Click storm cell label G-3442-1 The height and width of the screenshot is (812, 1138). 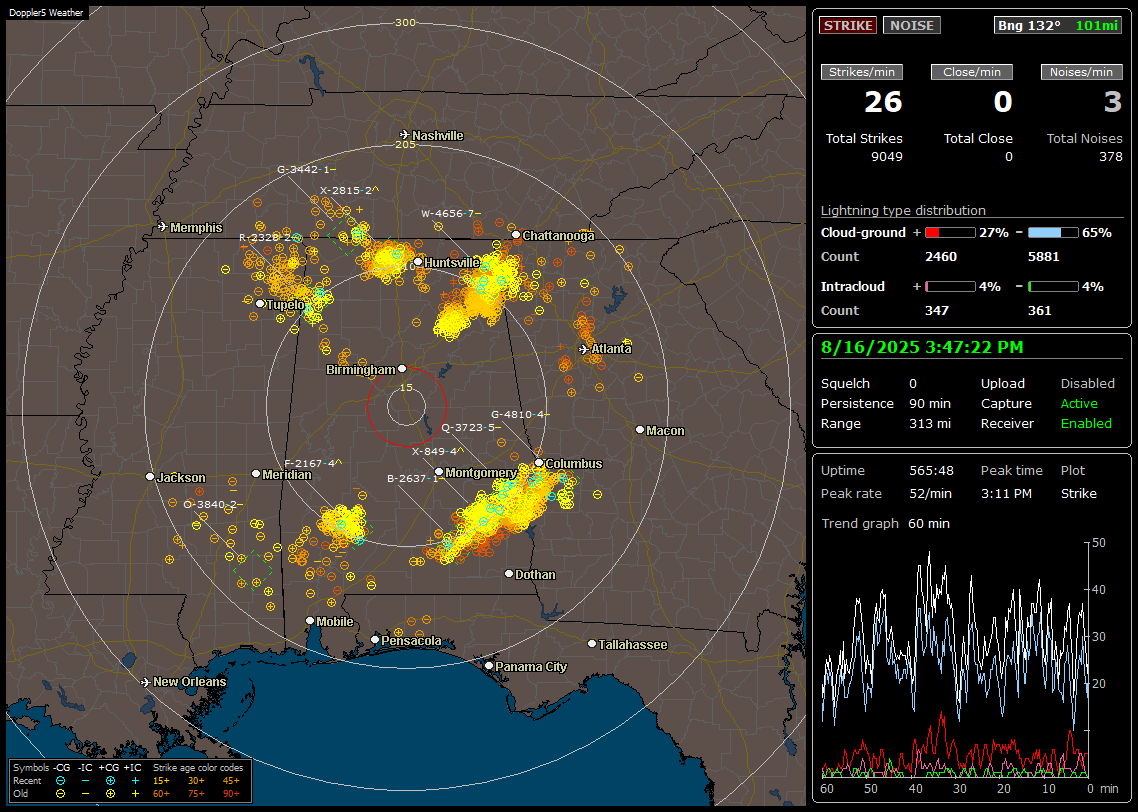coord(306,169)
